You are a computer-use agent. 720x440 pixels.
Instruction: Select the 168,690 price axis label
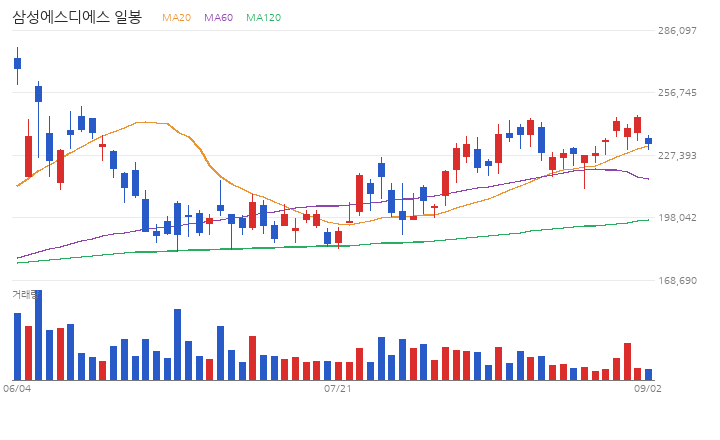point(677,280)
